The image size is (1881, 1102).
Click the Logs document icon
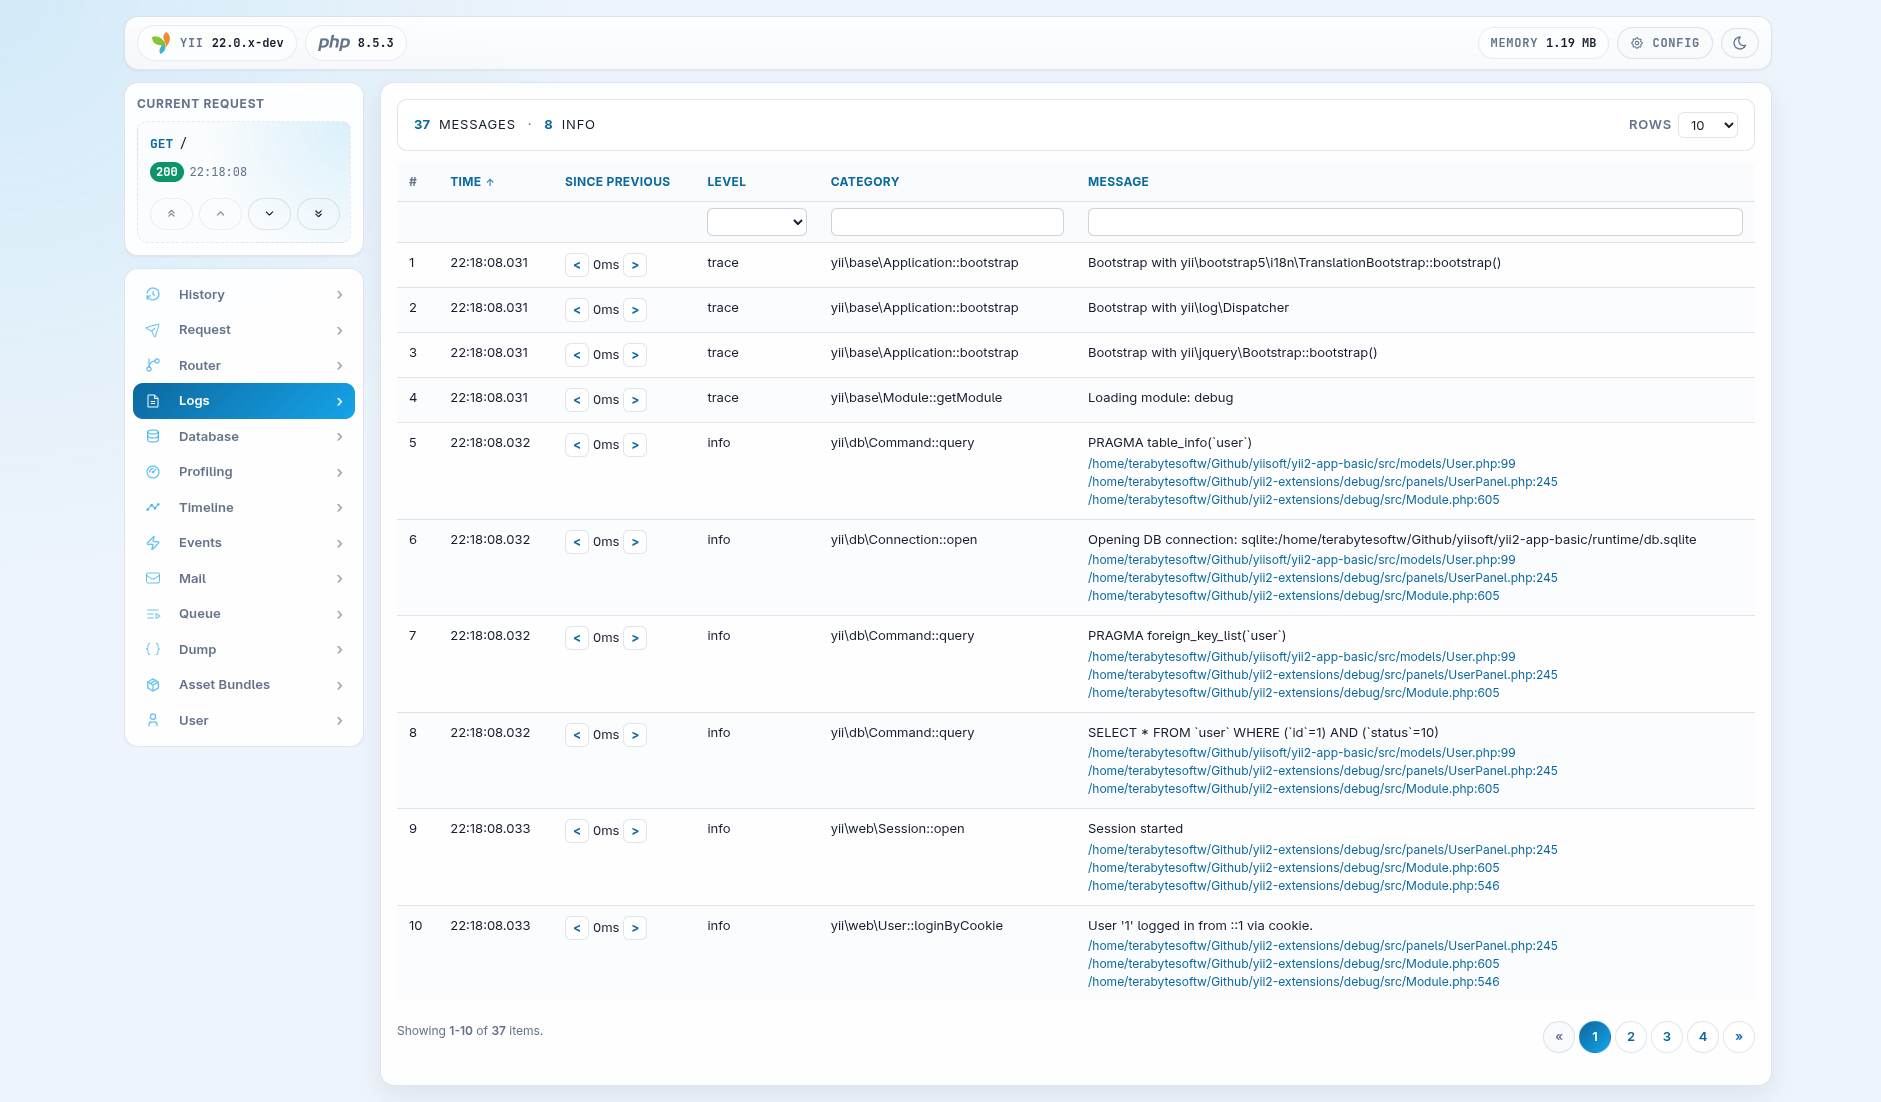click(x=153, y=401)
